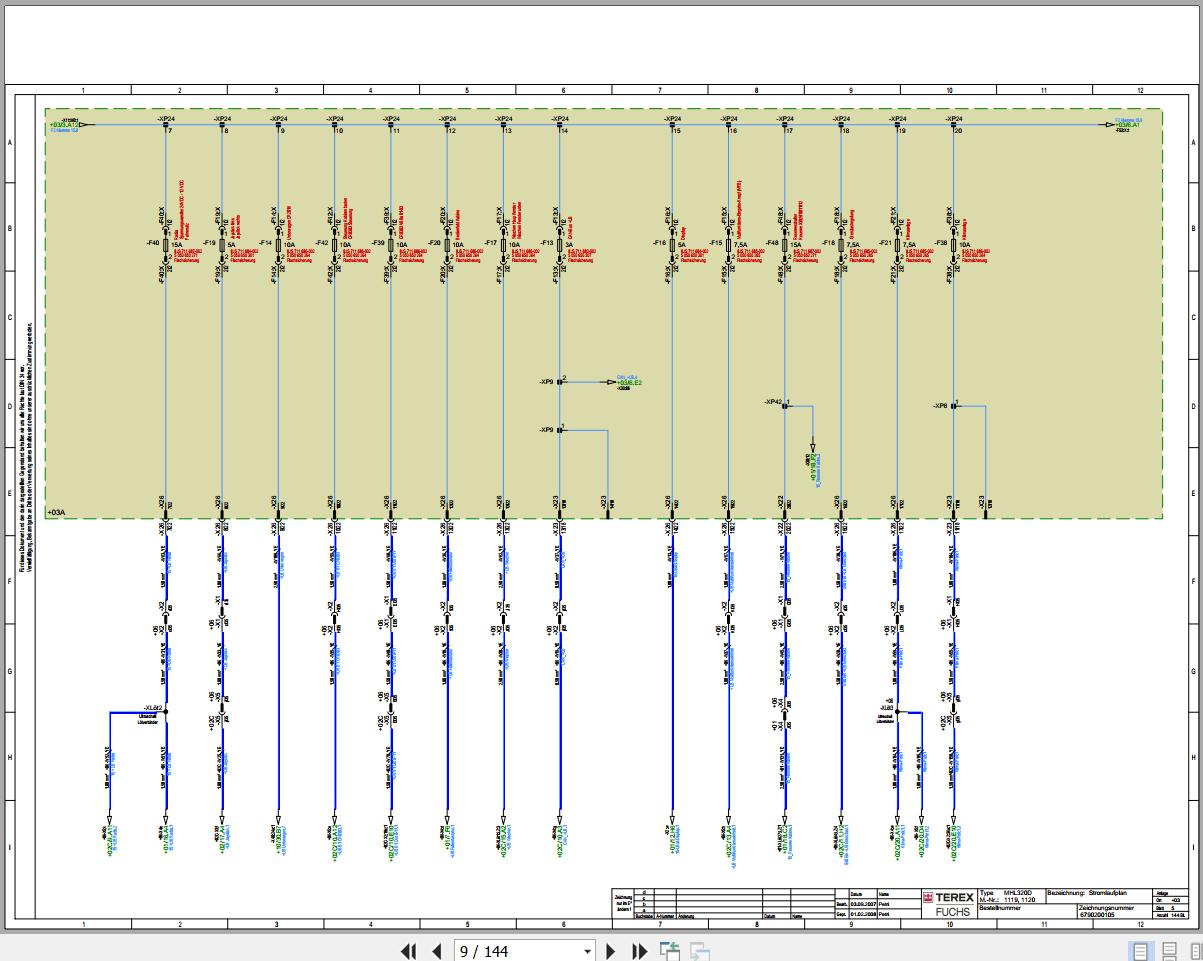Click the TEREX logo in the title block

(948, 898)
